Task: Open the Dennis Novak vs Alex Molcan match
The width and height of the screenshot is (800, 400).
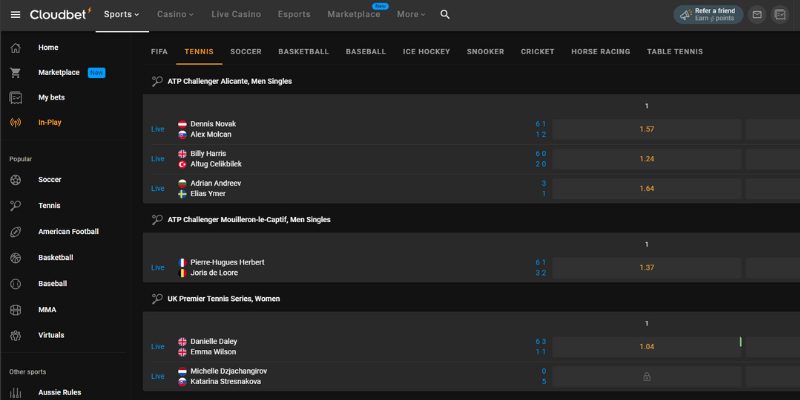Action: pos(213,129)
